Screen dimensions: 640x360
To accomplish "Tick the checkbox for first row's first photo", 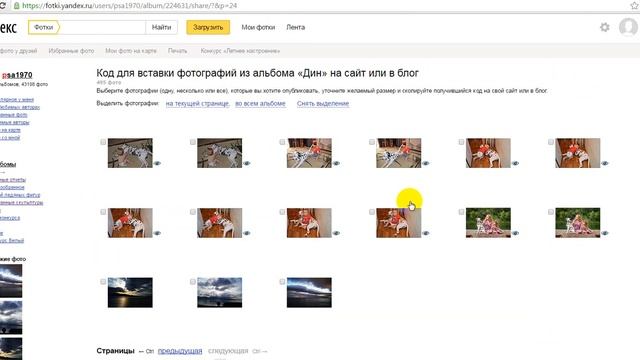I will (103, 142).
